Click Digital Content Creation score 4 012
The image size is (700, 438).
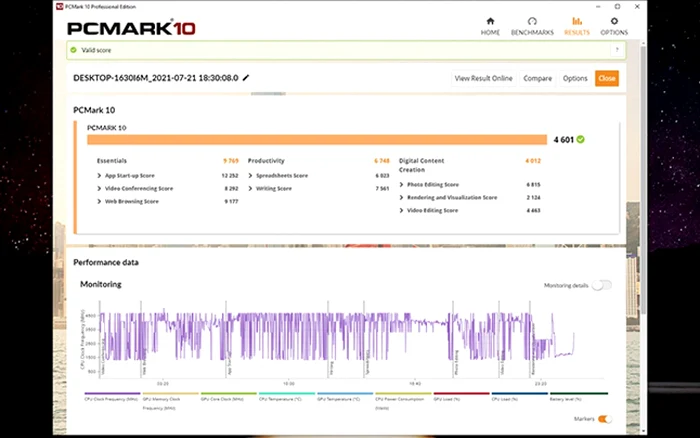[x=533, y=161]
